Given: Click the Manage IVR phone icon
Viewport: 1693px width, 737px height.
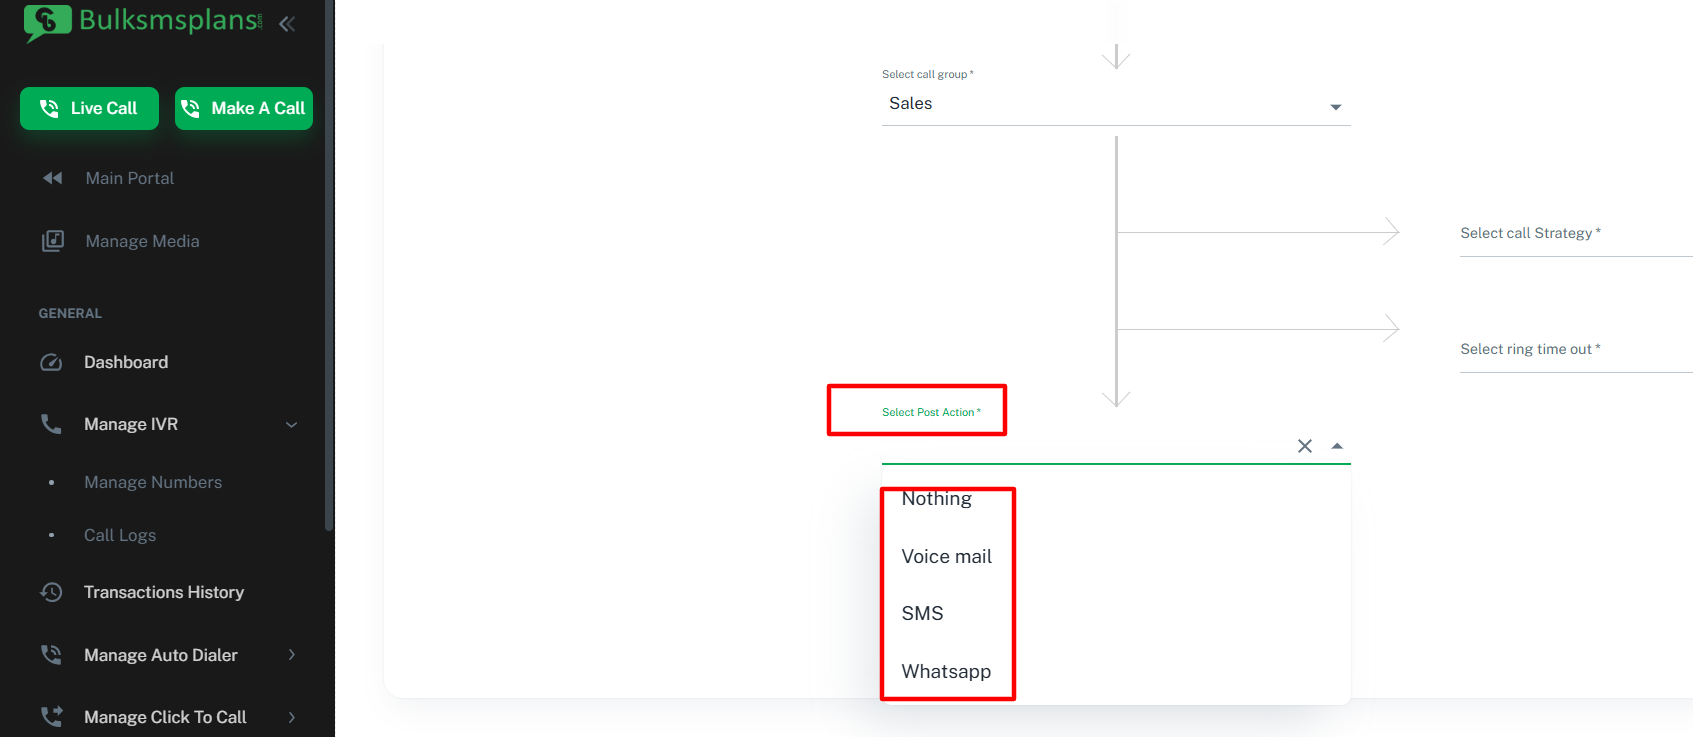Looking at the screenshot, I should tap(51, 424).
